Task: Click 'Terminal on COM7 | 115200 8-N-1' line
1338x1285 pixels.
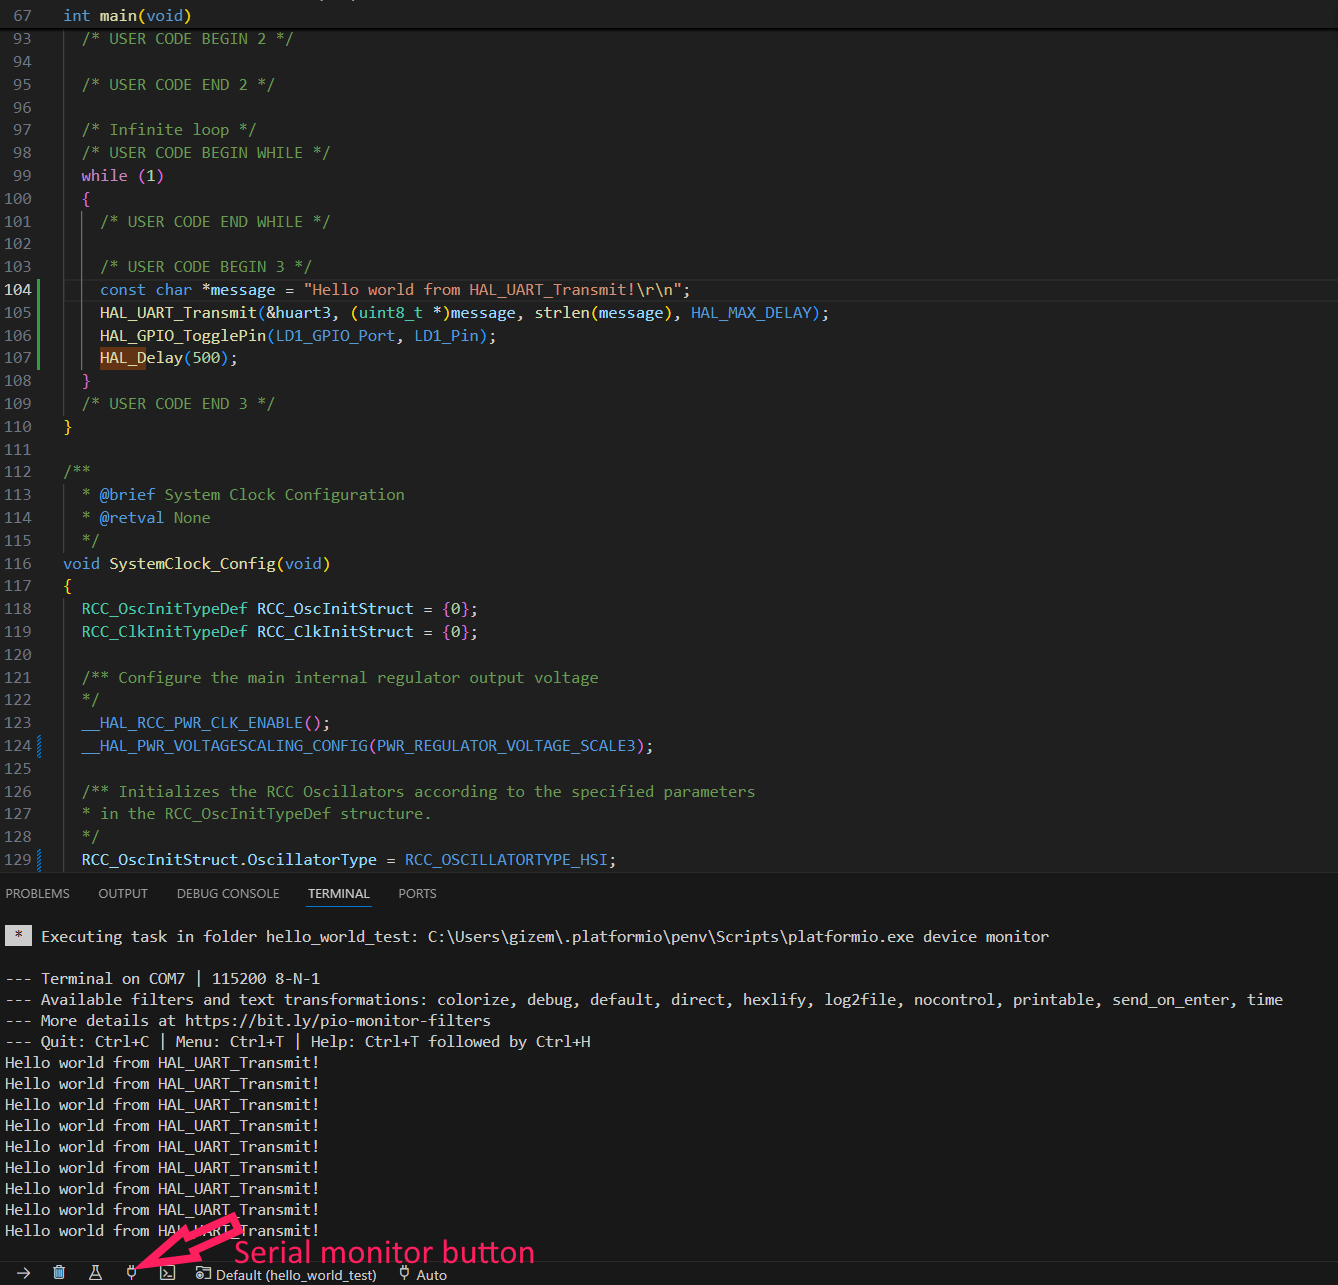Action: coord(163,978)
